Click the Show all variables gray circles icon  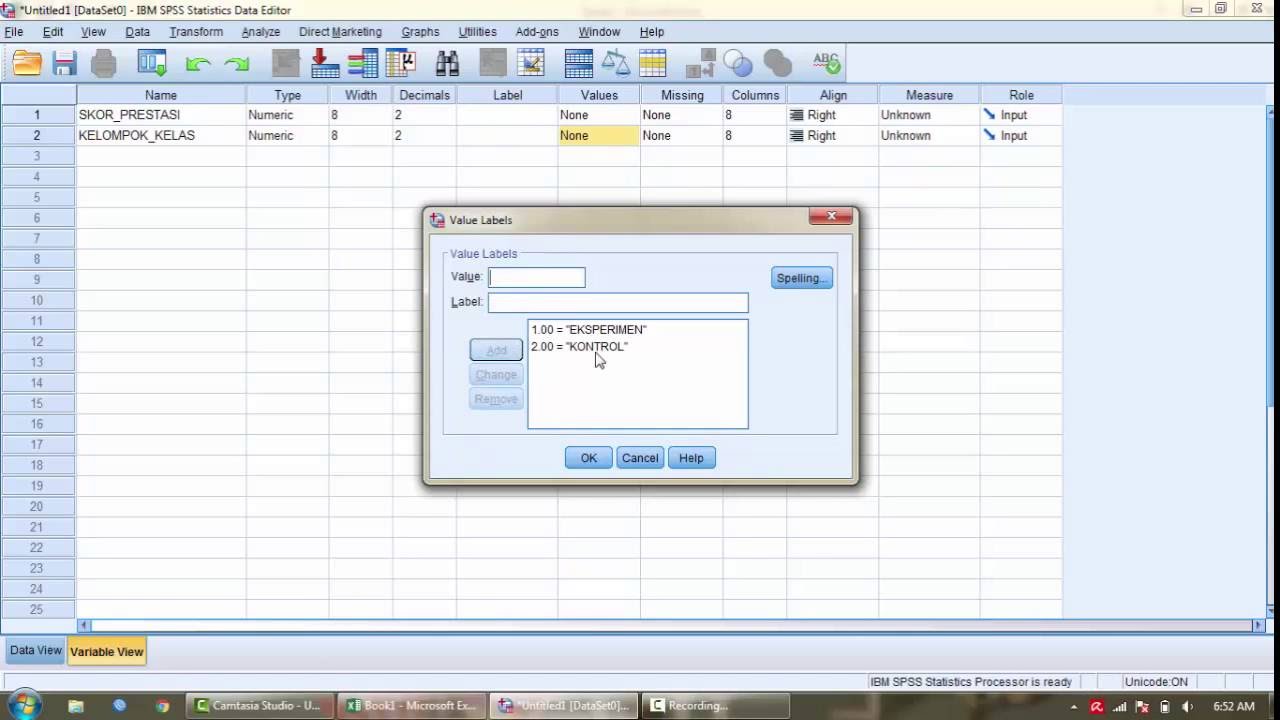[777, 64]
